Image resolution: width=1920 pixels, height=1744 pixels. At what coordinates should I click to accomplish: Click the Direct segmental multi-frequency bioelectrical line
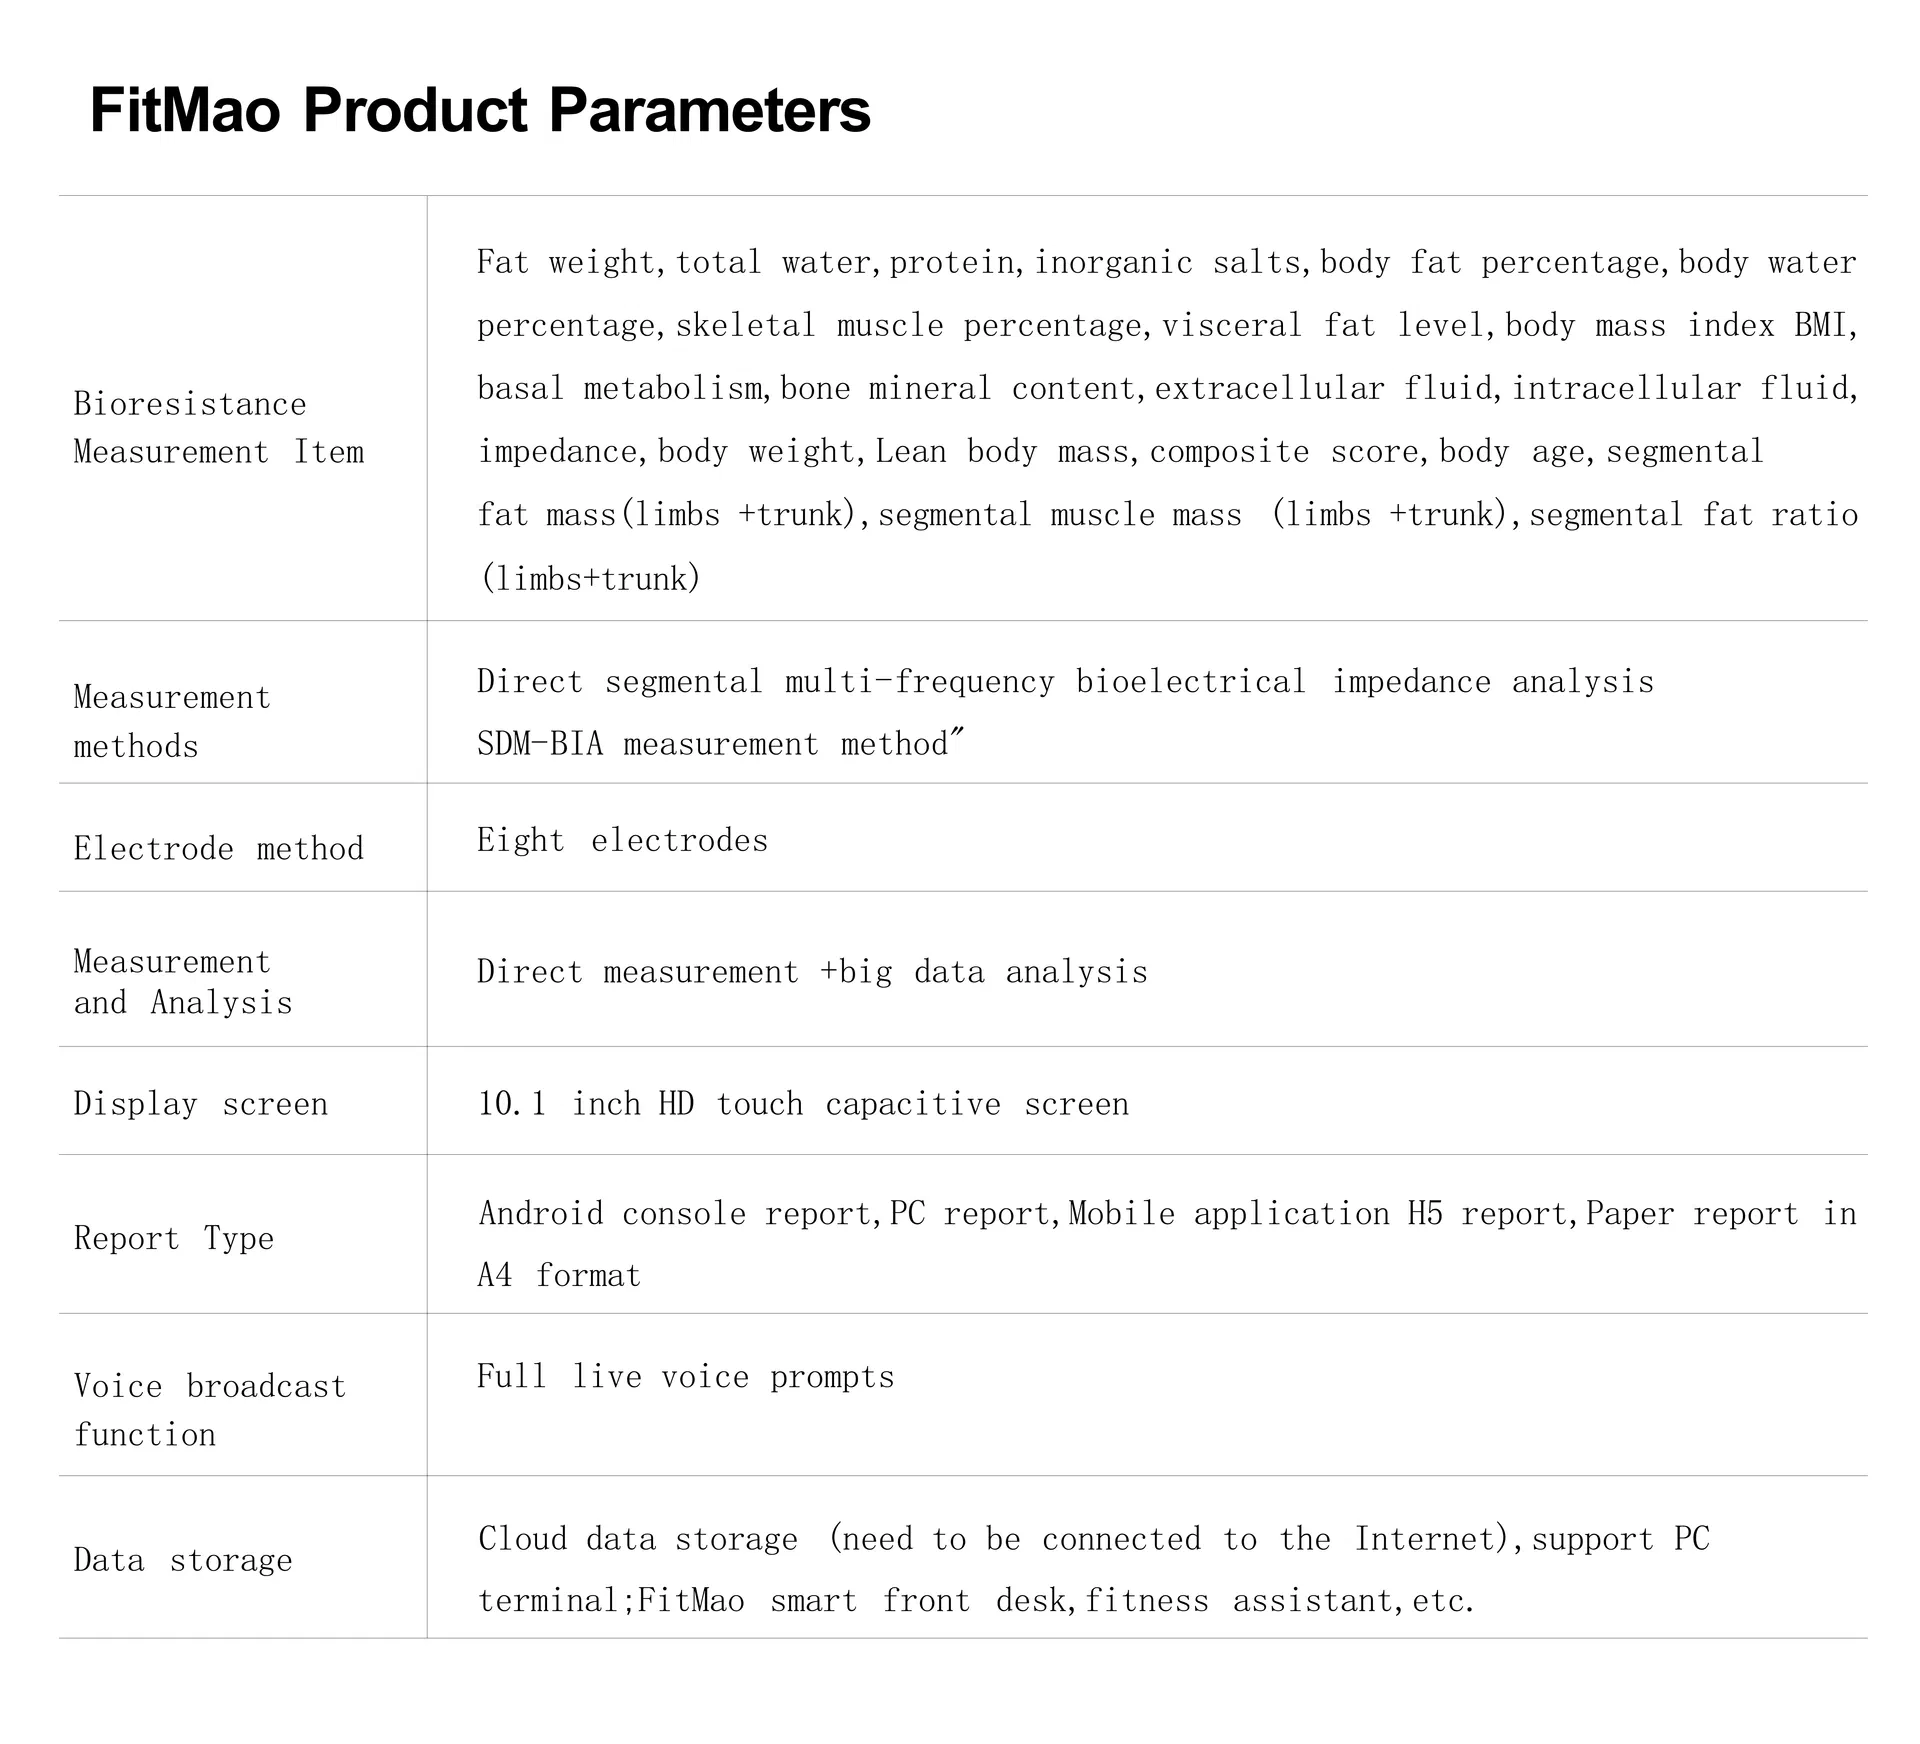click(1065, 682)
